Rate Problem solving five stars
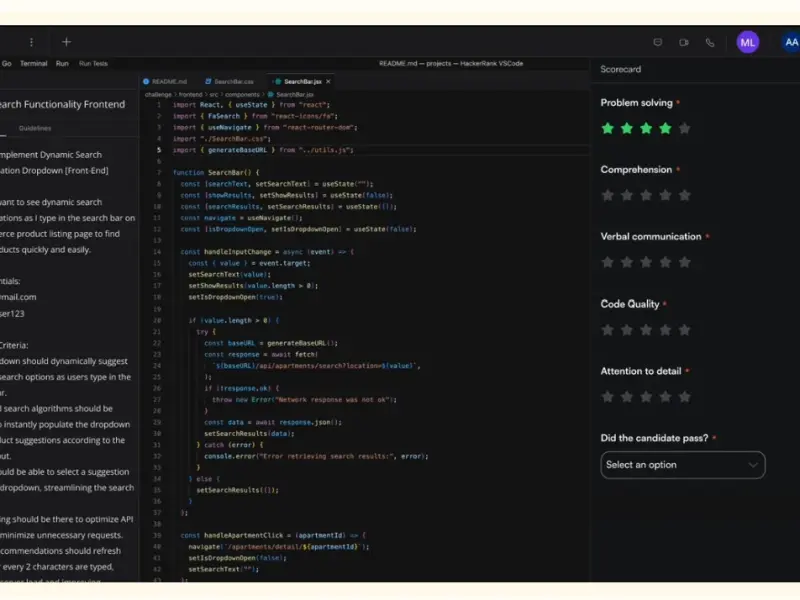800x600 pixels. pyautogui.click(x=685, y=128)
